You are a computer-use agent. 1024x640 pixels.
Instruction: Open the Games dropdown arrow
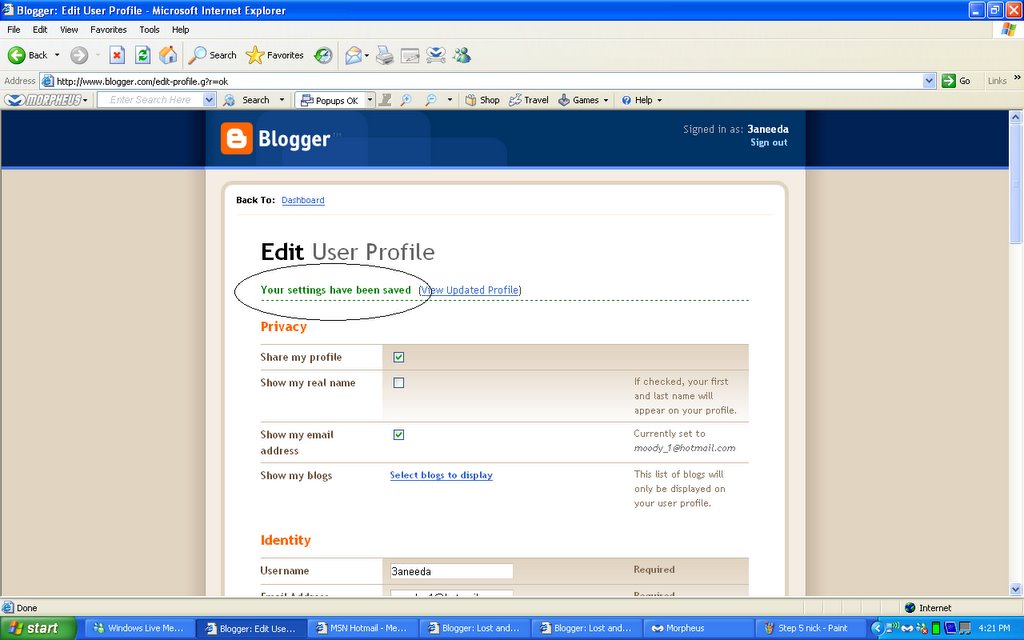[x=606, y=100]
